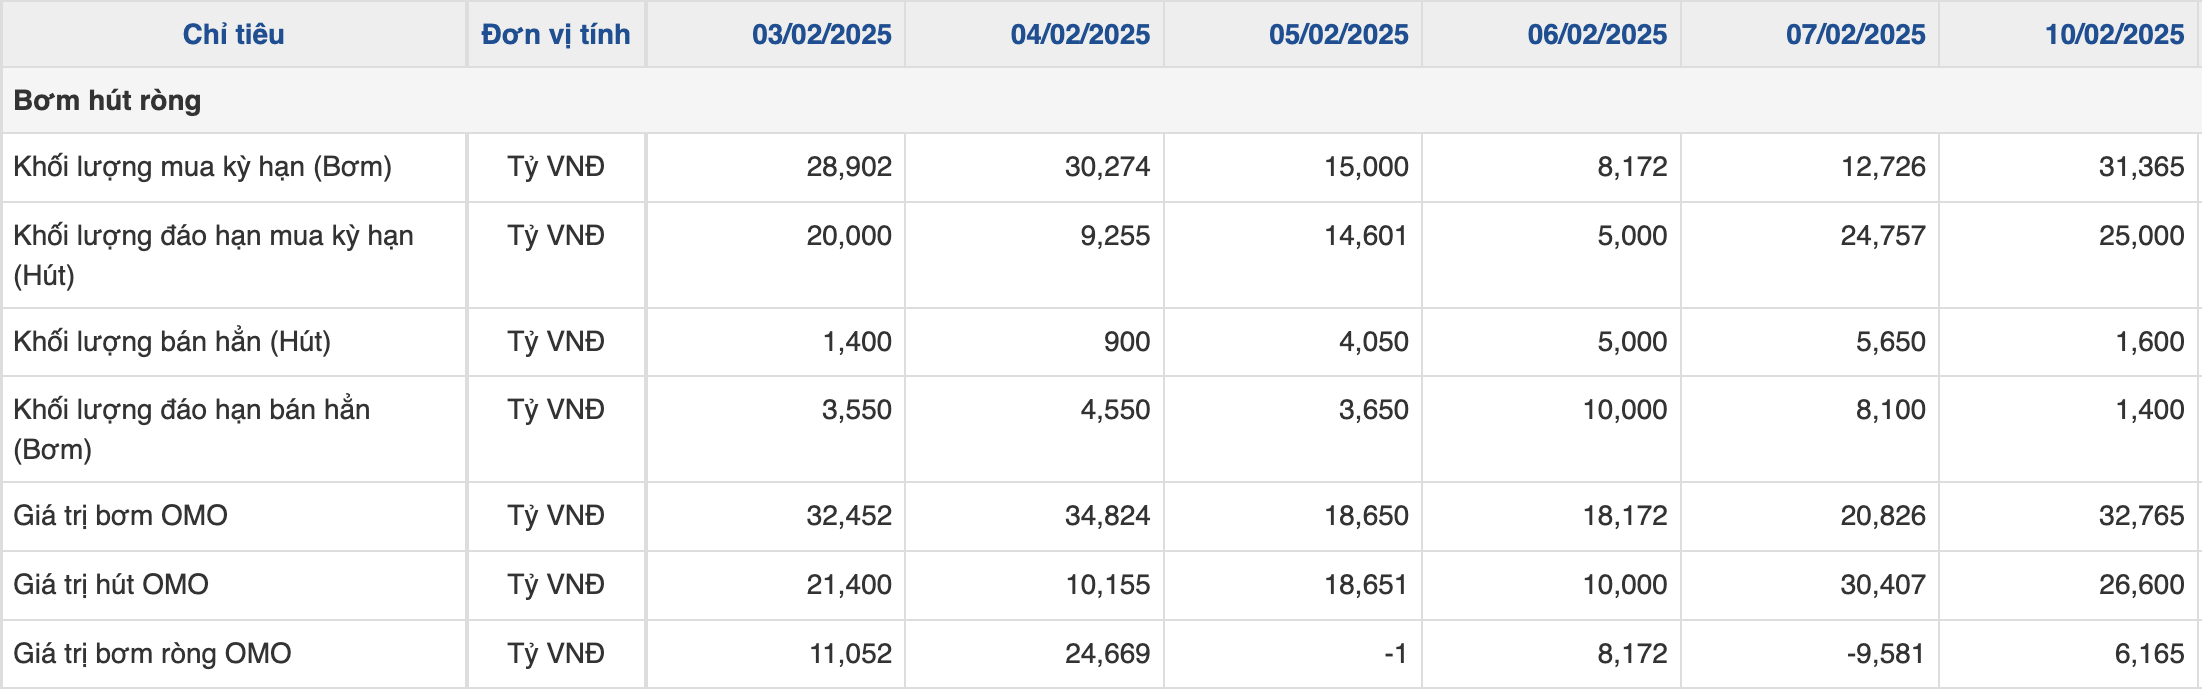Click Khối lượng đáo hạn mua kỳ hạn label
2202x694 pixels.
click(x=213, y=255)
